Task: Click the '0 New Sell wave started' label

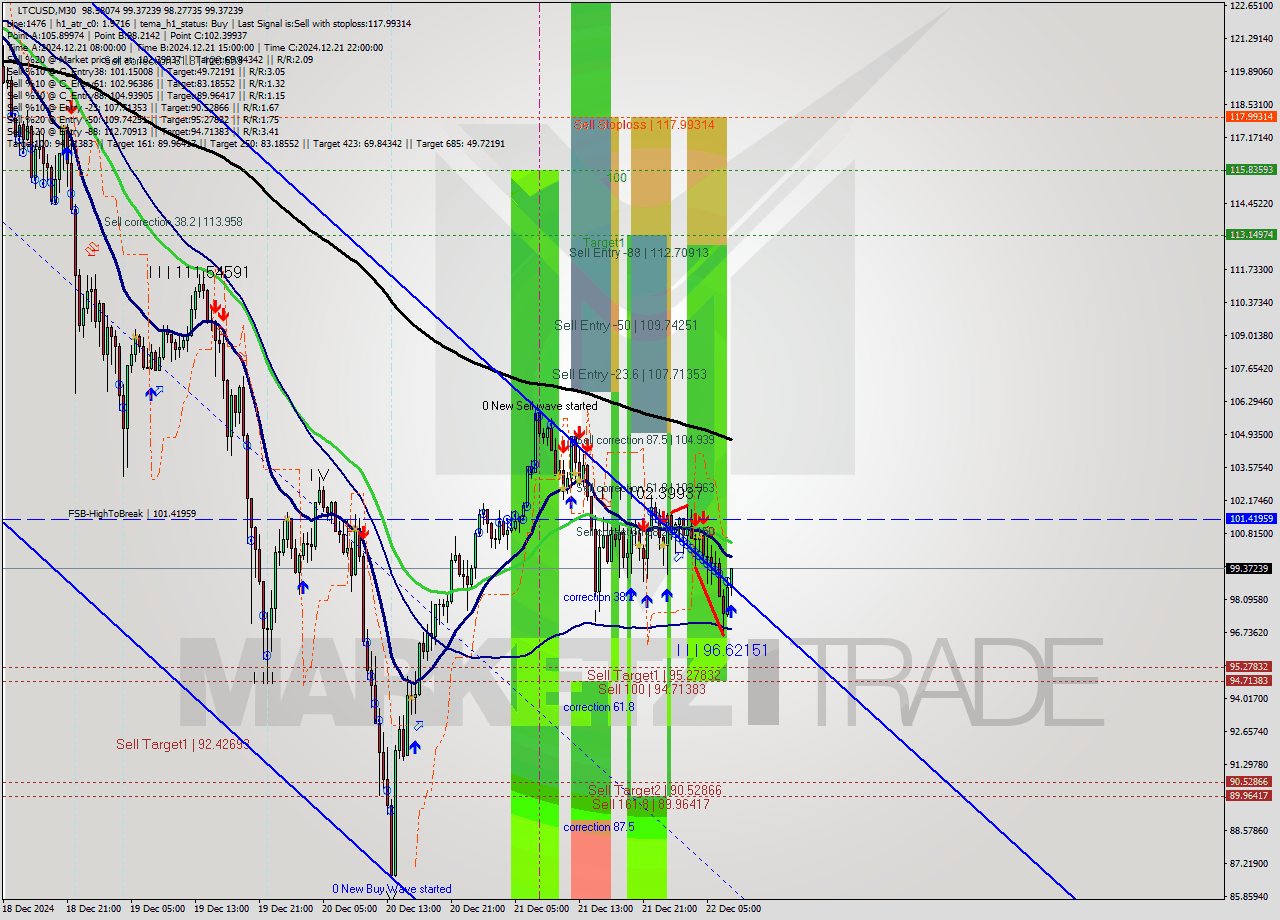Action: click(x=539, y=406)
